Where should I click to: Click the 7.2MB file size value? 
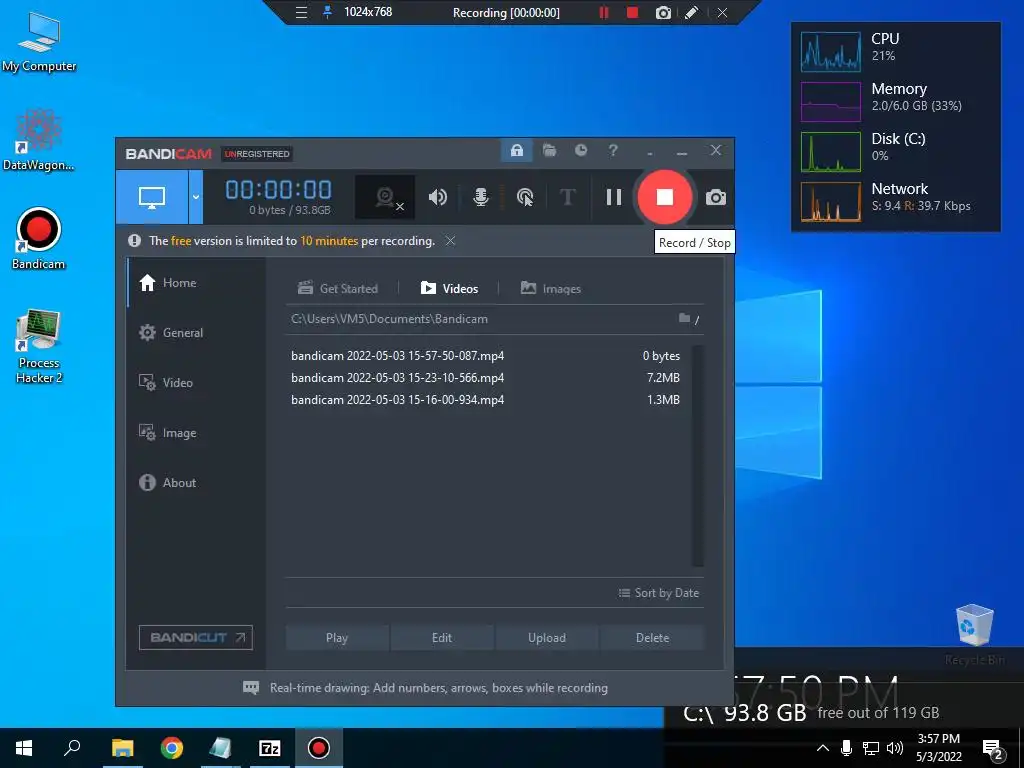click(663, 377)
